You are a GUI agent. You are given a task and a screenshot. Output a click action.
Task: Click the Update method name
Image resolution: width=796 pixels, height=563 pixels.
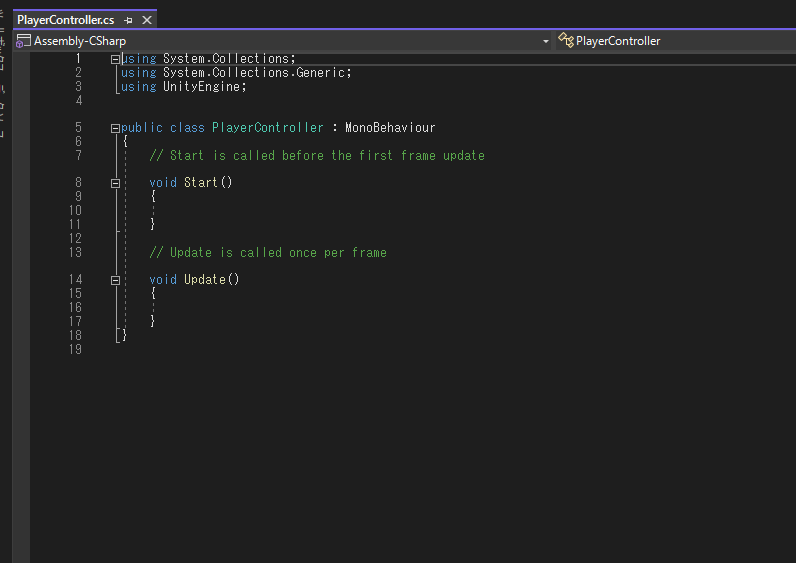tap(205, 279)
